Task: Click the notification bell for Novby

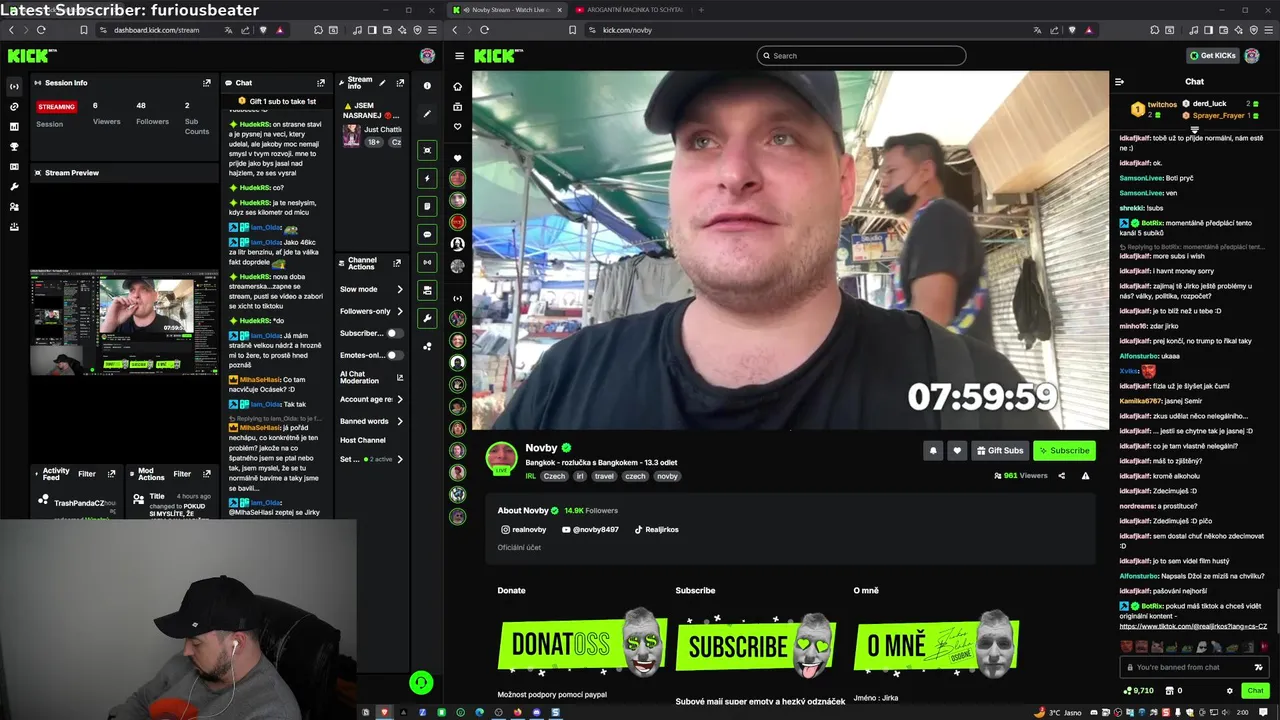Action: coord(933,451)
